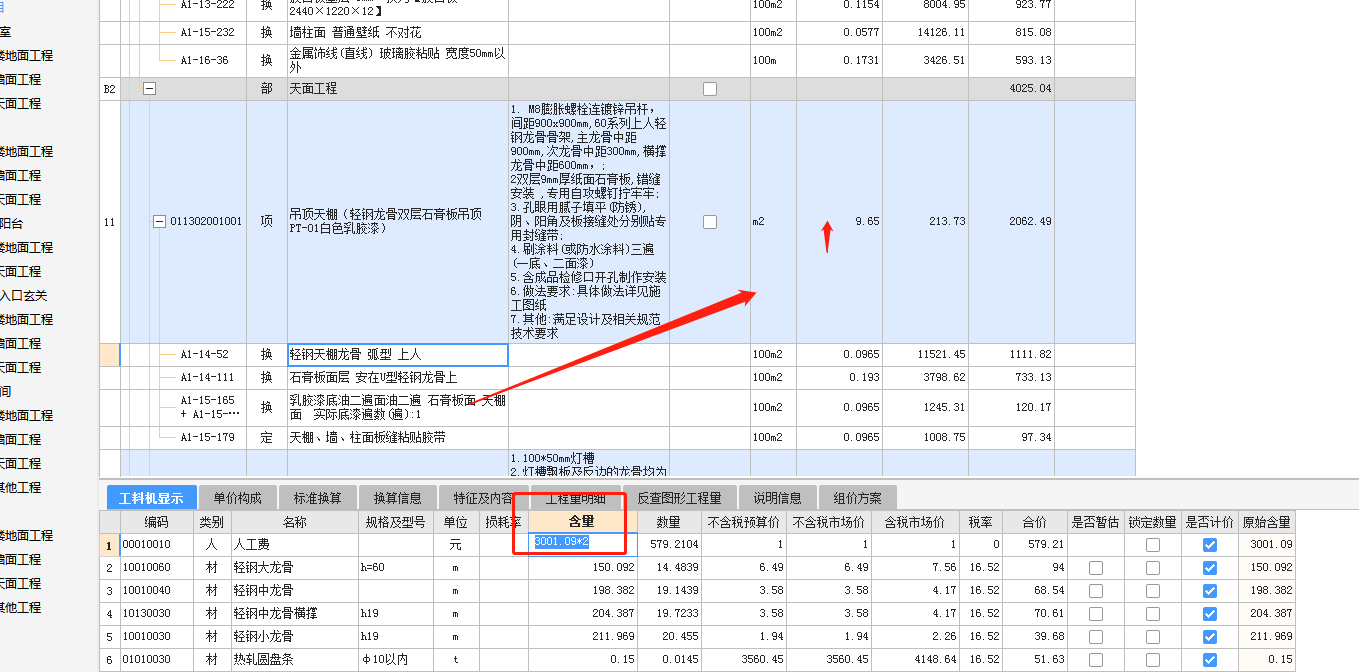Select row A1-14-111 code cell
1359x672 pixels.
(207, 378)
